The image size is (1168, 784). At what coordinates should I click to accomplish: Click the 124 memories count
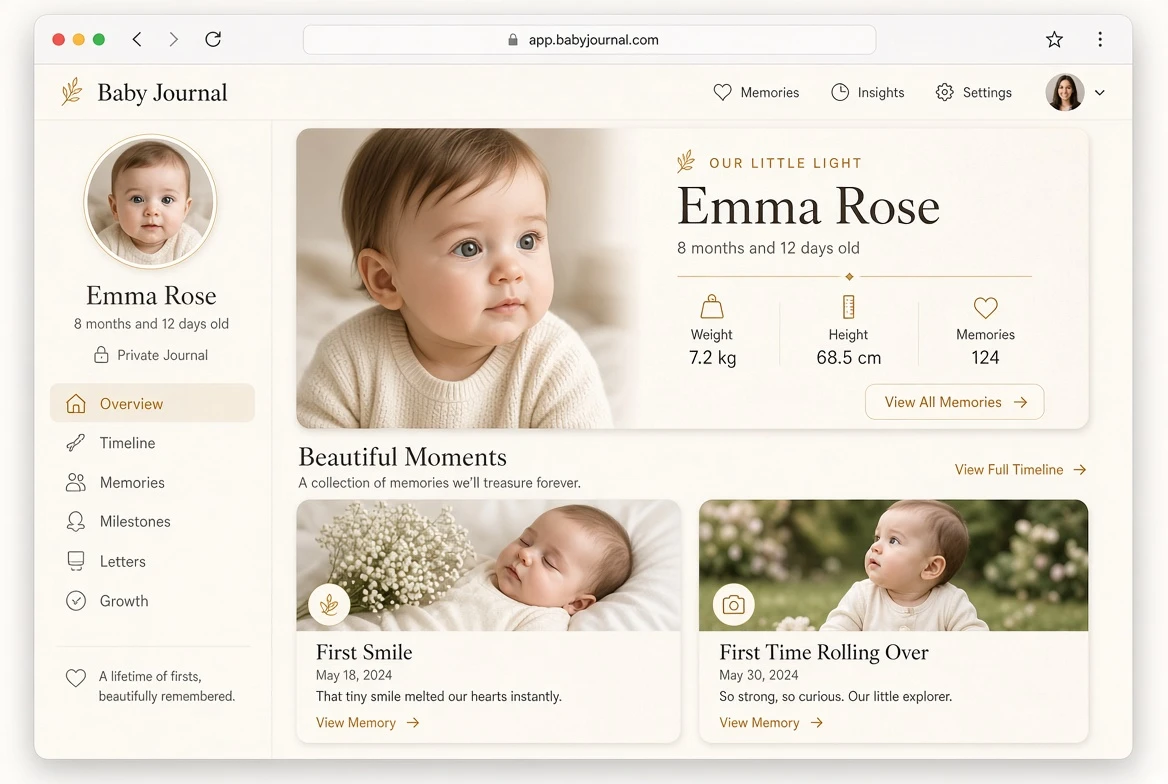tap(986, 358)
